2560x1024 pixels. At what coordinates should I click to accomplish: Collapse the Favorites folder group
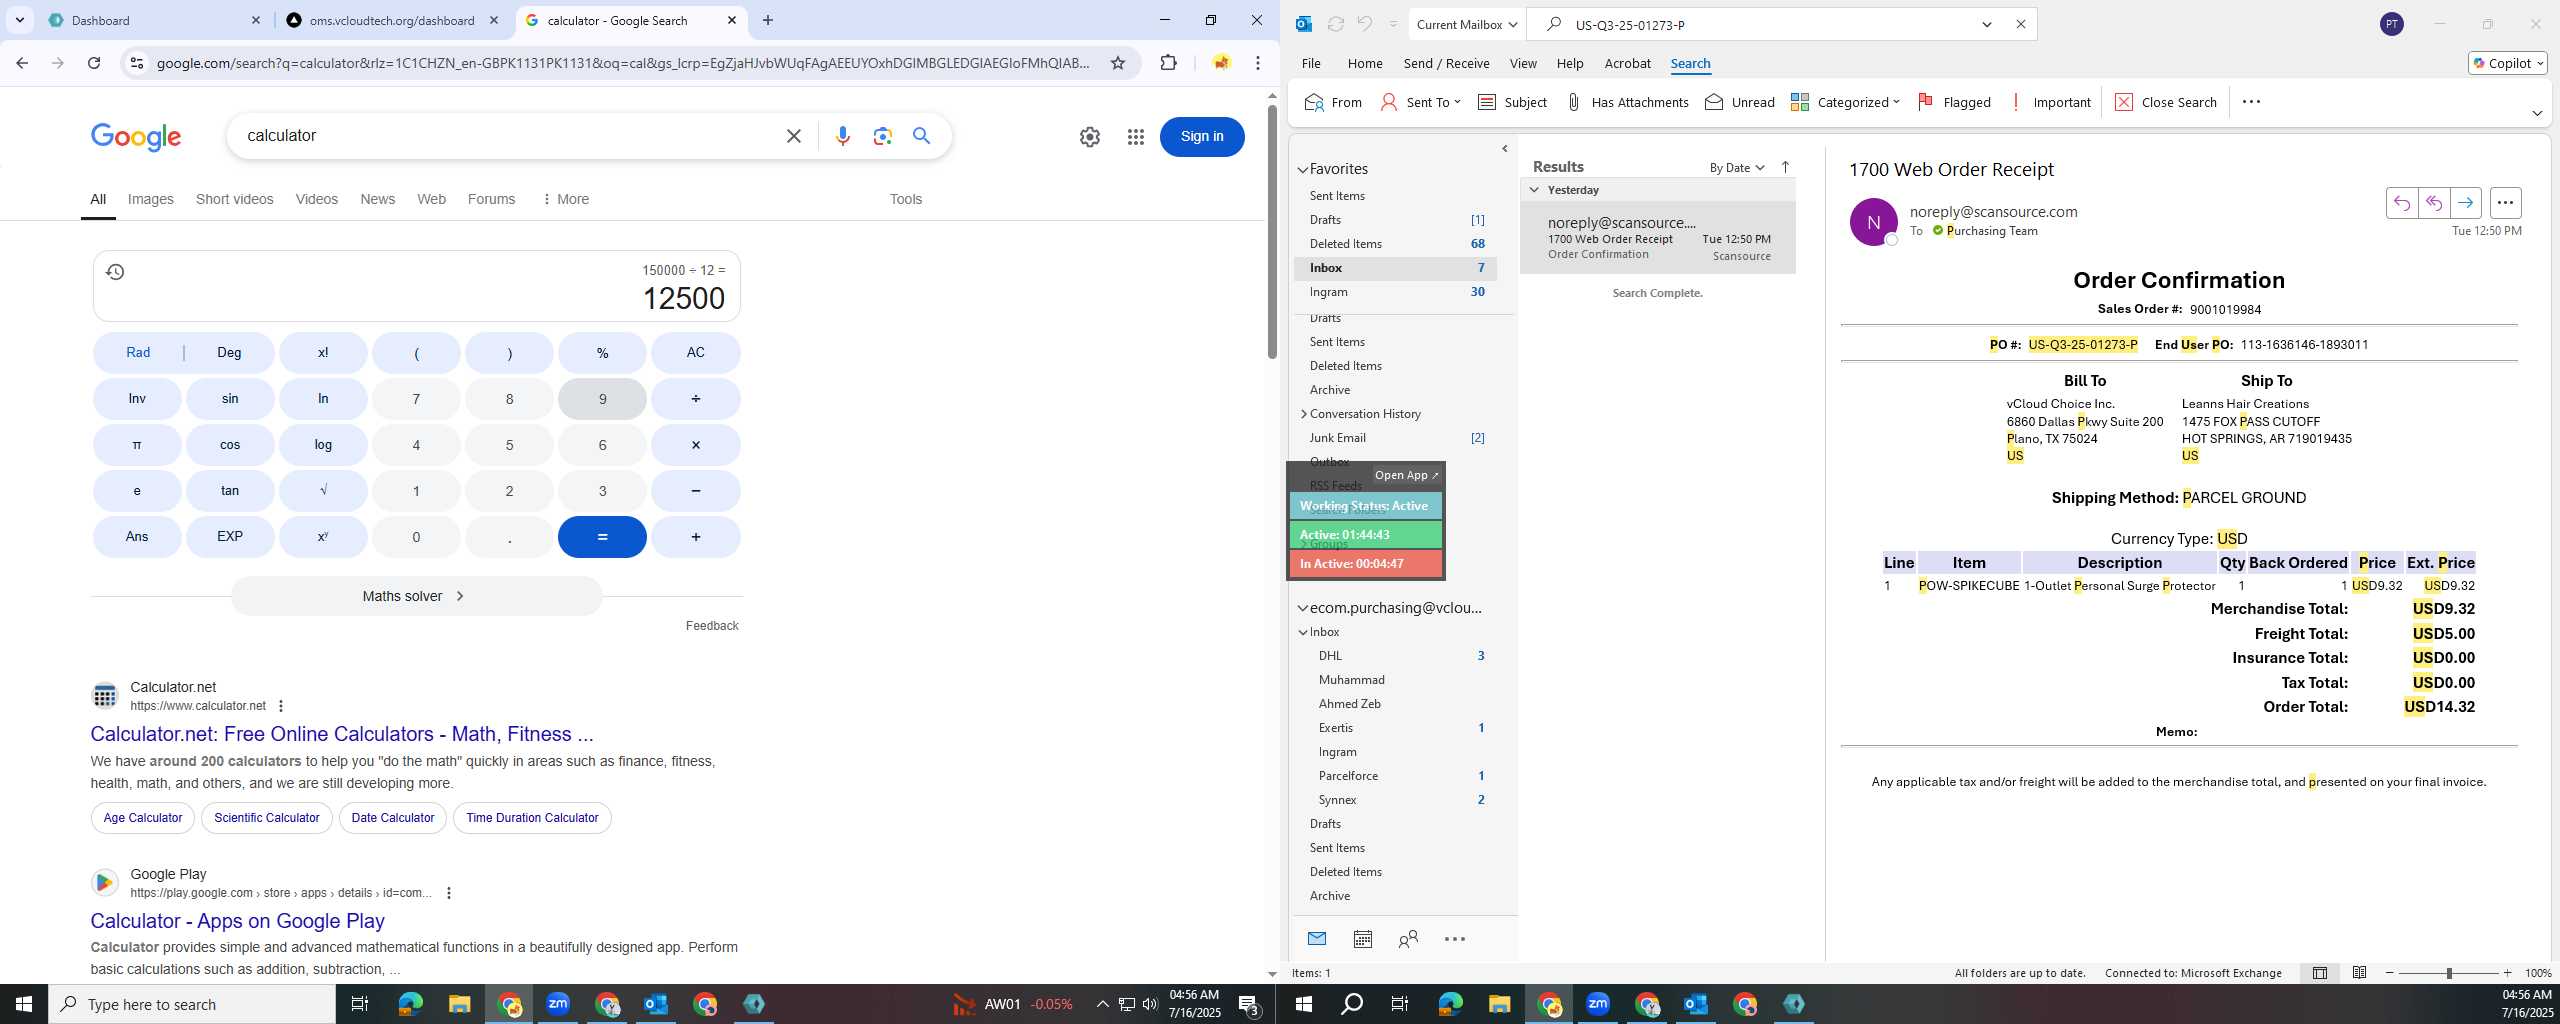click(x=1303, y=169)
